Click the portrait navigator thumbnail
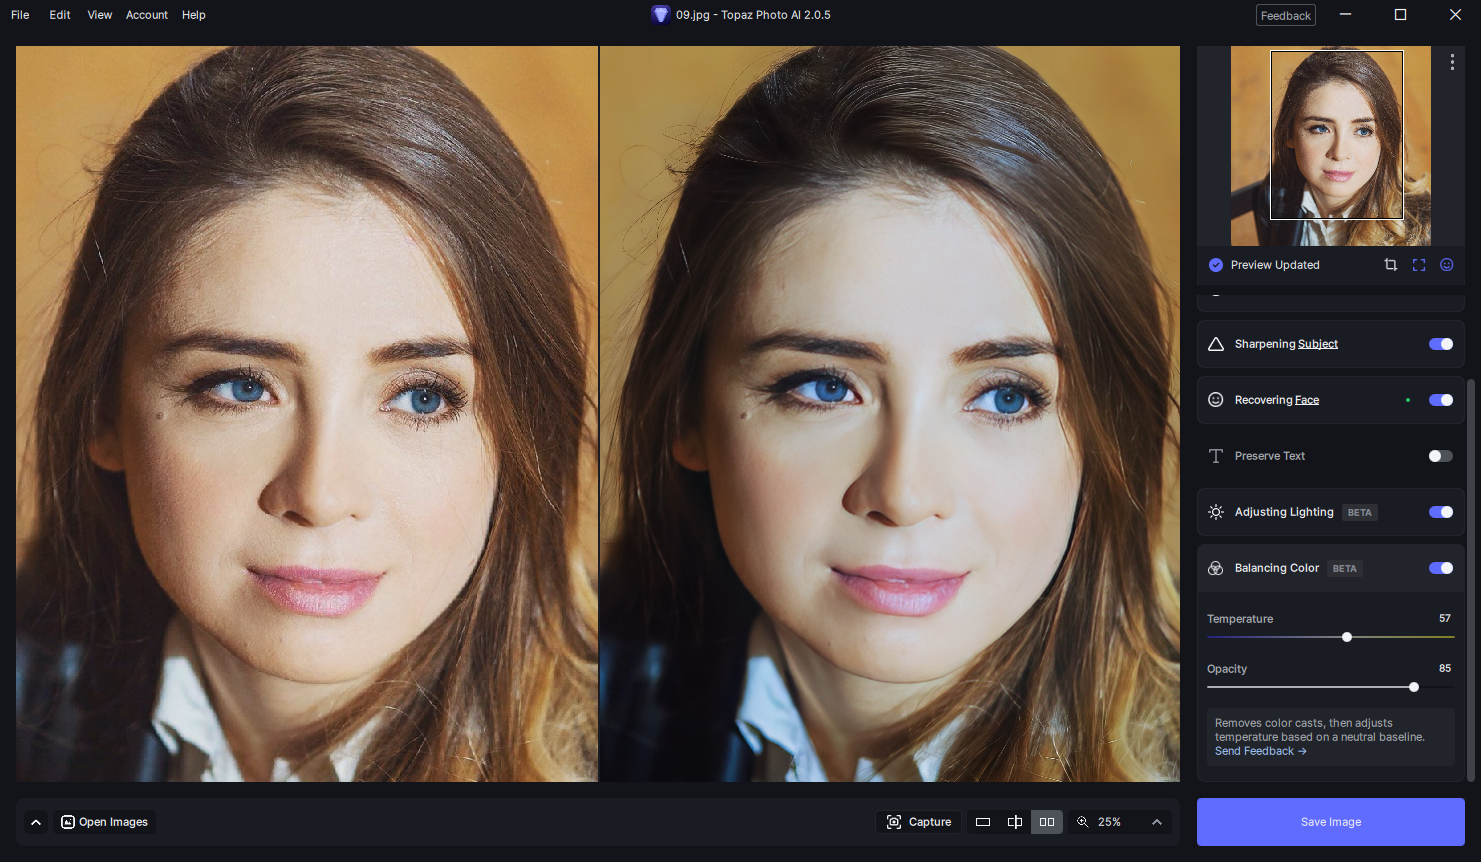 (1331, 146)
